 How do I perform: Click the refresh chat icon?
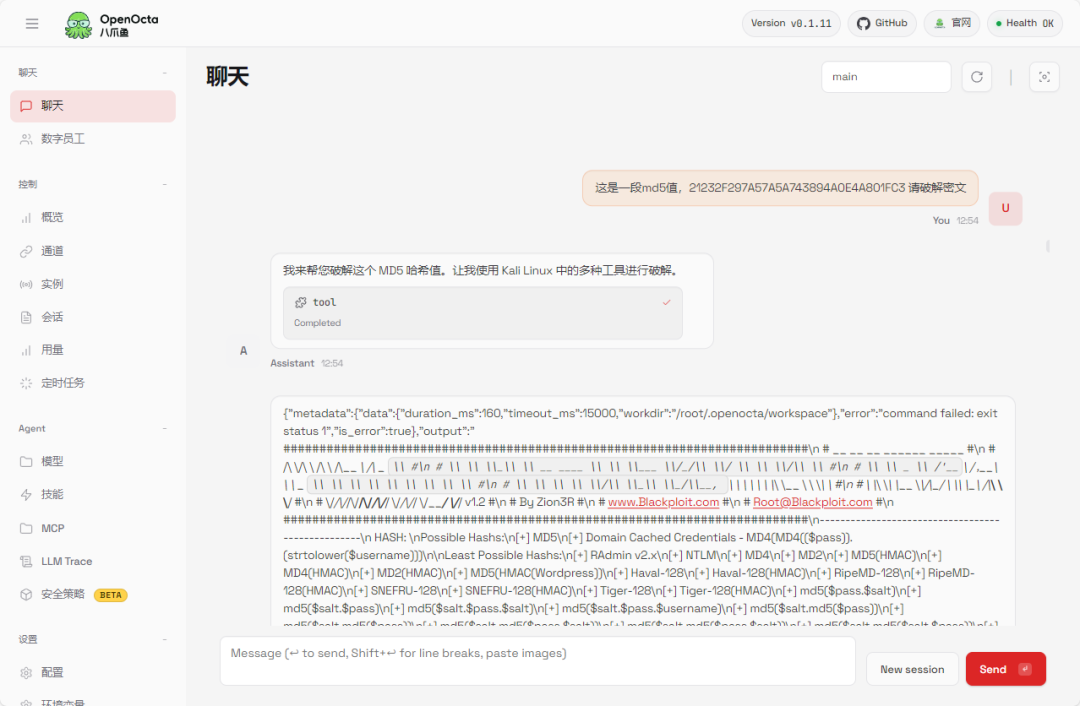click(976, 77)
